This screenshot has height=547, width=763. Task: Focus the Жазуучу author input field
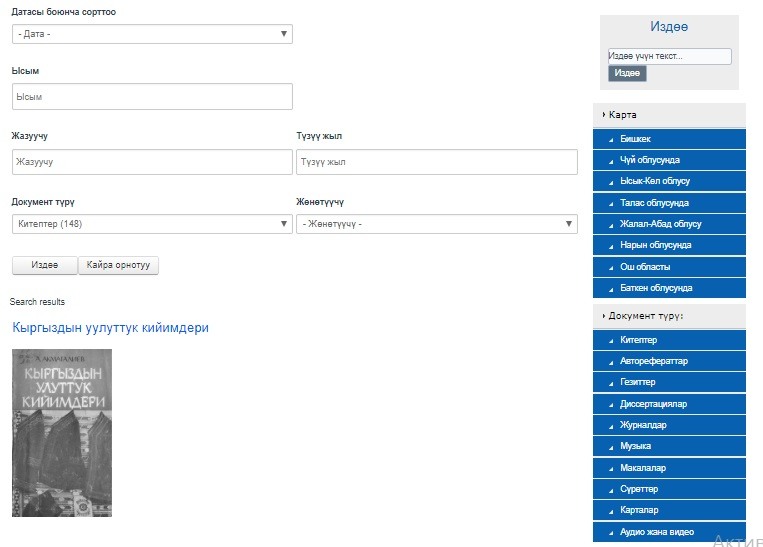tap(152, 162)
